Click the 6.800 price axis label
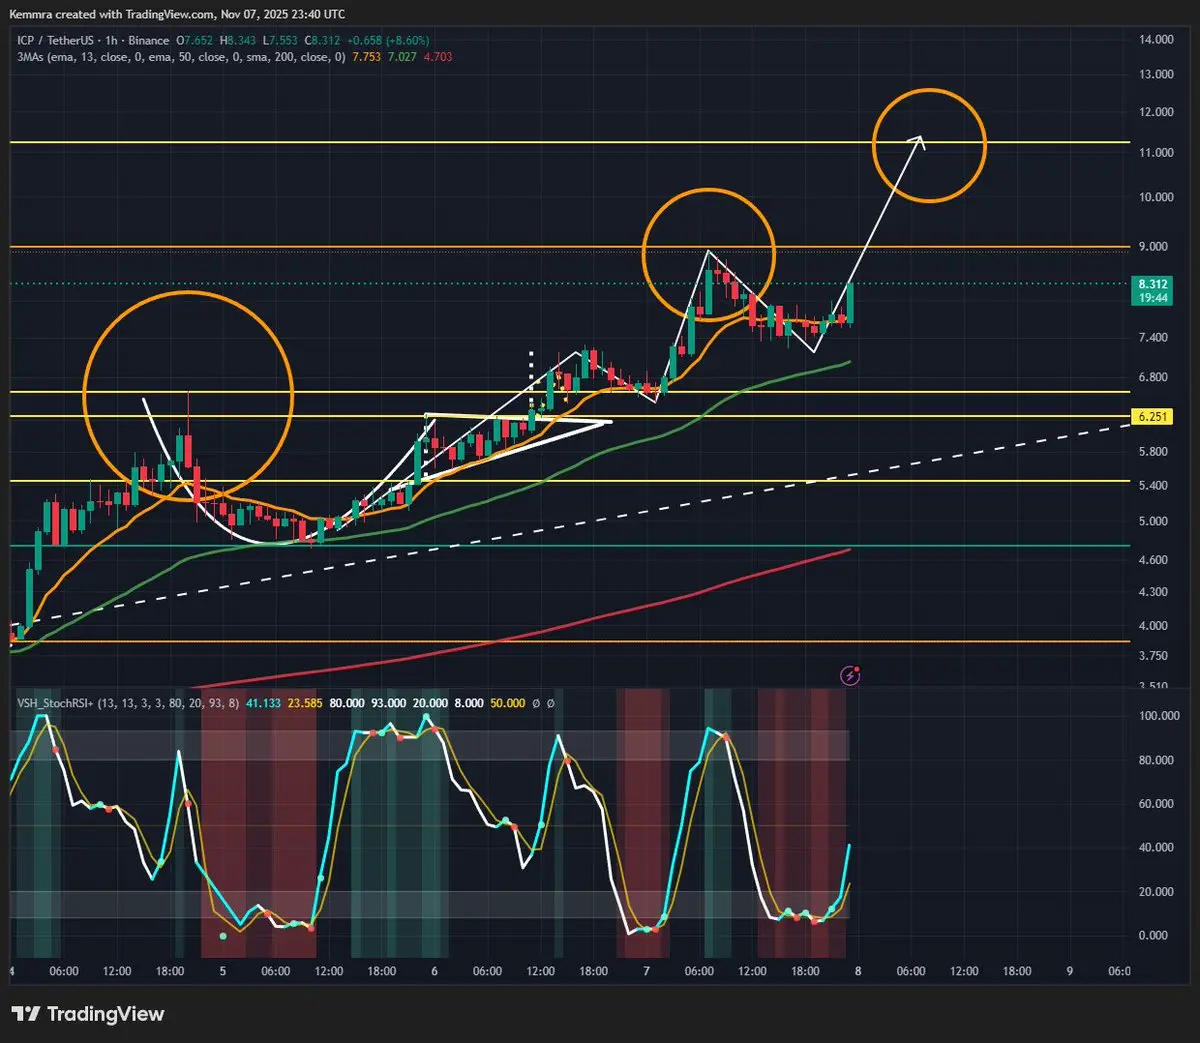 (1153, 378)
